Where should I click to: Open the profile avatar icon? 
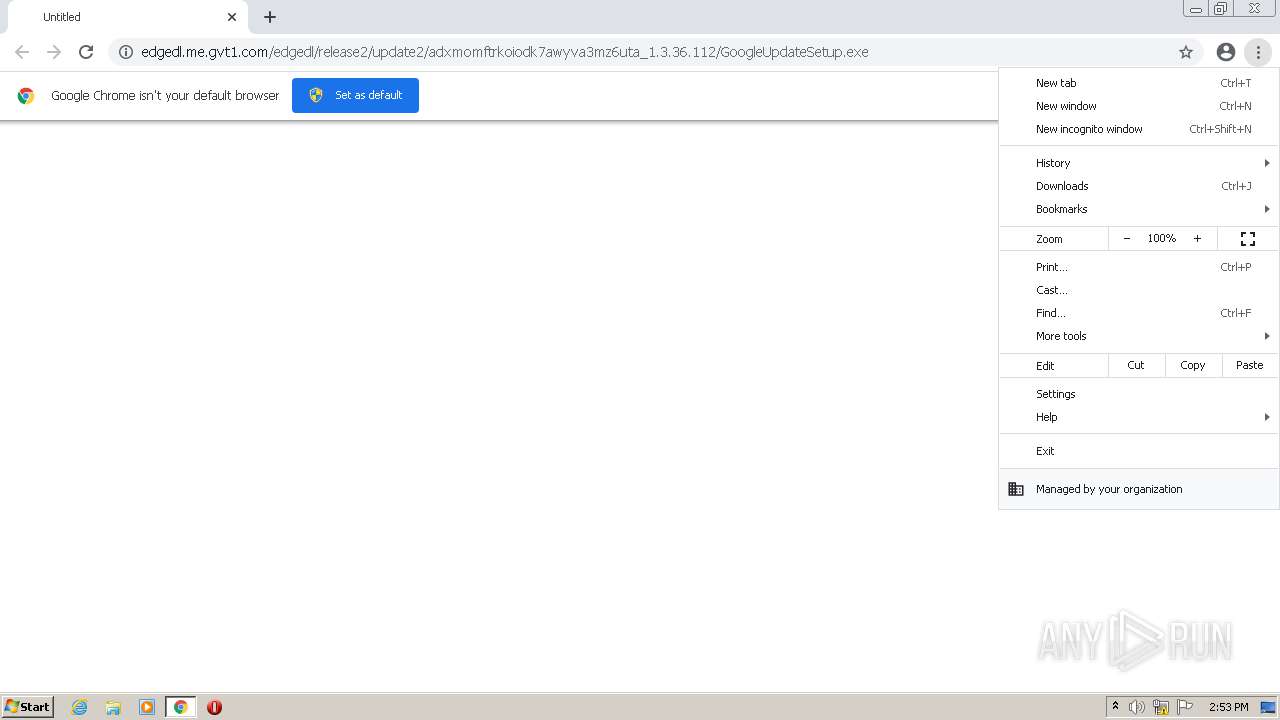(x=1226, y=52)
